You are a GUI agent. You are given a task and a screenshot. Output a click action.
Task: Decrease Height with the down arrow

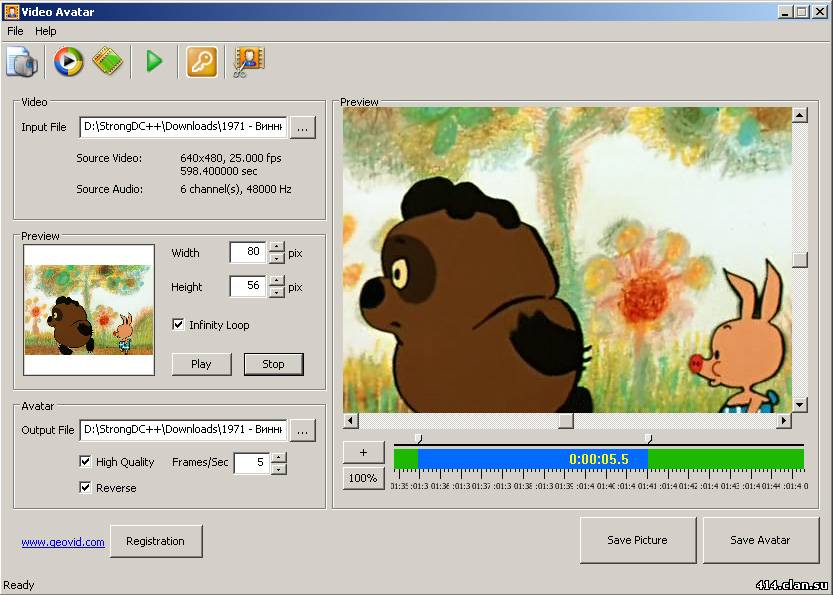(277, 292)
